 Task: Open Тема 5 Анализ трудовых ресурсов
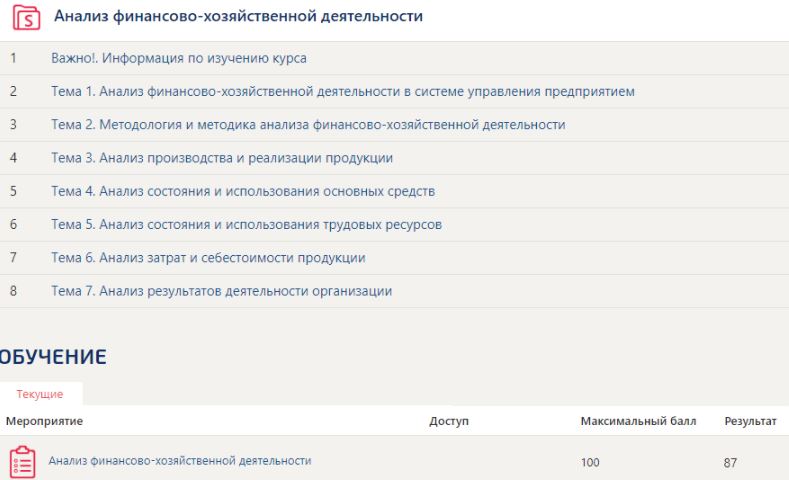(x=247, y=224)
